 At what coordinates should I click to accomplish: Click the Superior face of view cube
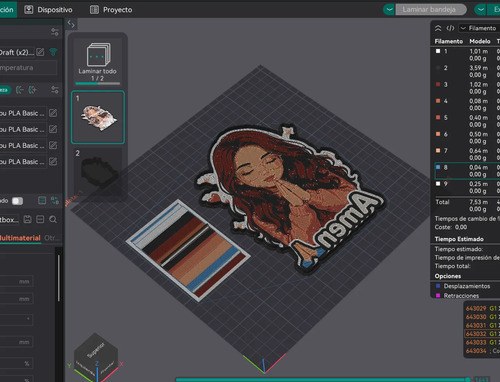click(x=96, y=350)
